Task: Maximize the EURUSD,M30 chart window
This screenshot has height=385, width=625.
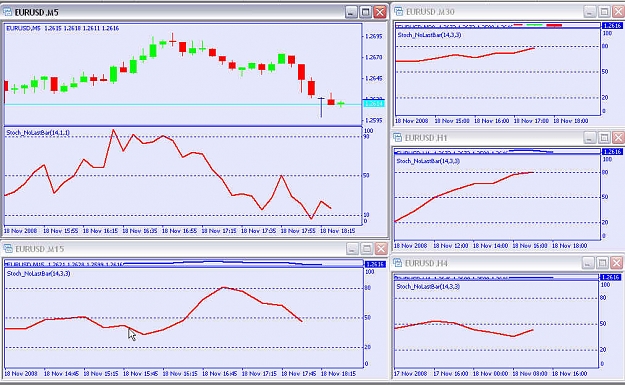Action: (x=604, y=12)
